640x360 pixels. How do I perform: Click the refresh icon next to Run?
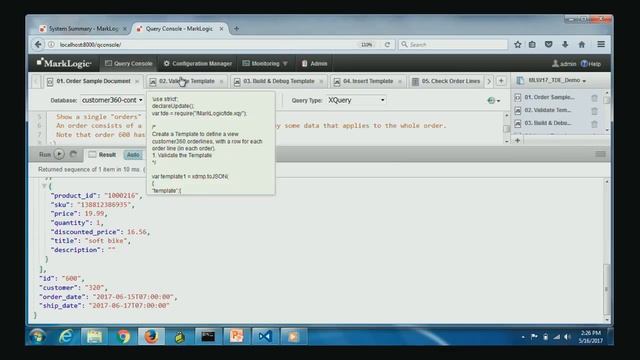coord(73,154)
